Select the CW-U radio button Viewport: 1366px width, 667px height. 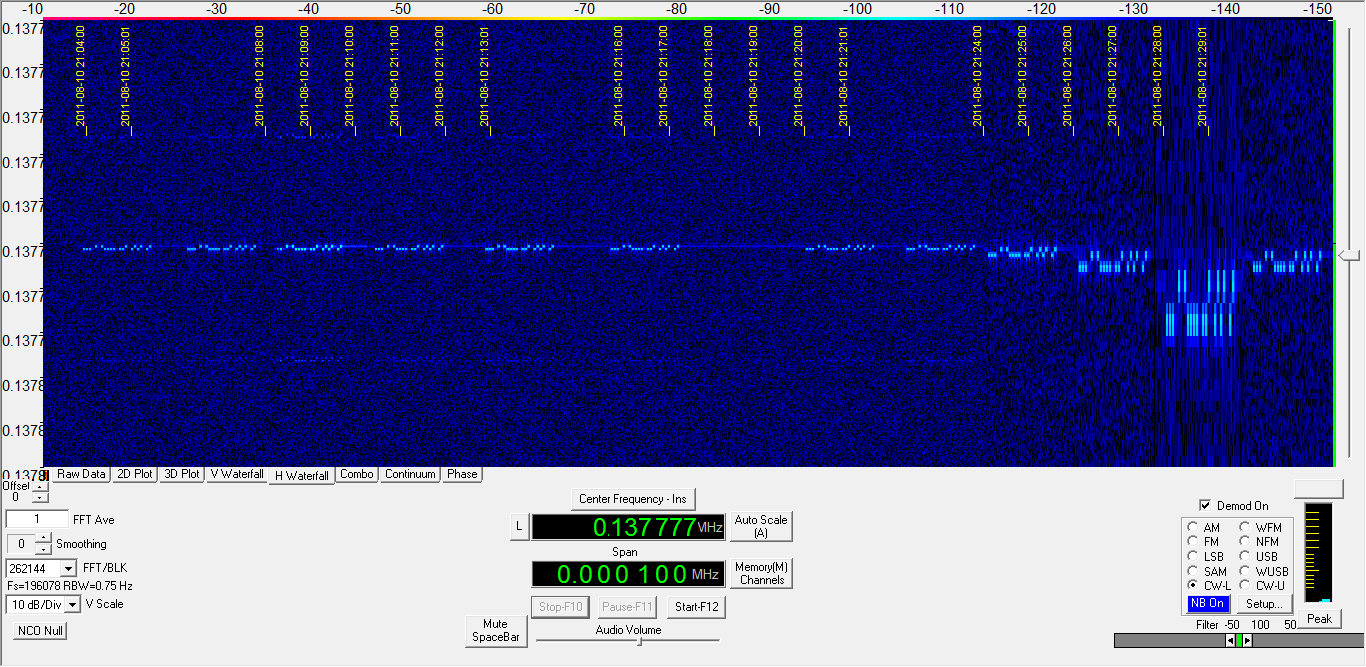pos(1262,585)
